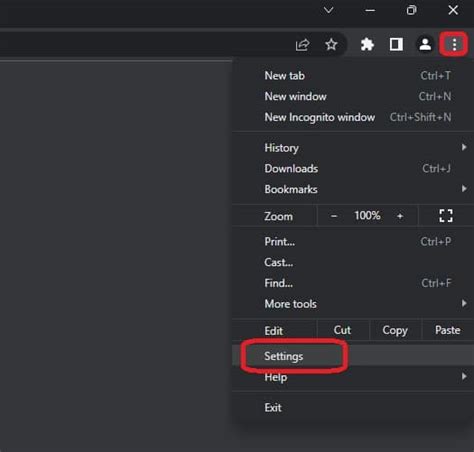Enter fullscreen mode via Zoom row icon
The height and width of the screenshot is (452, 474).
[446, 216]
